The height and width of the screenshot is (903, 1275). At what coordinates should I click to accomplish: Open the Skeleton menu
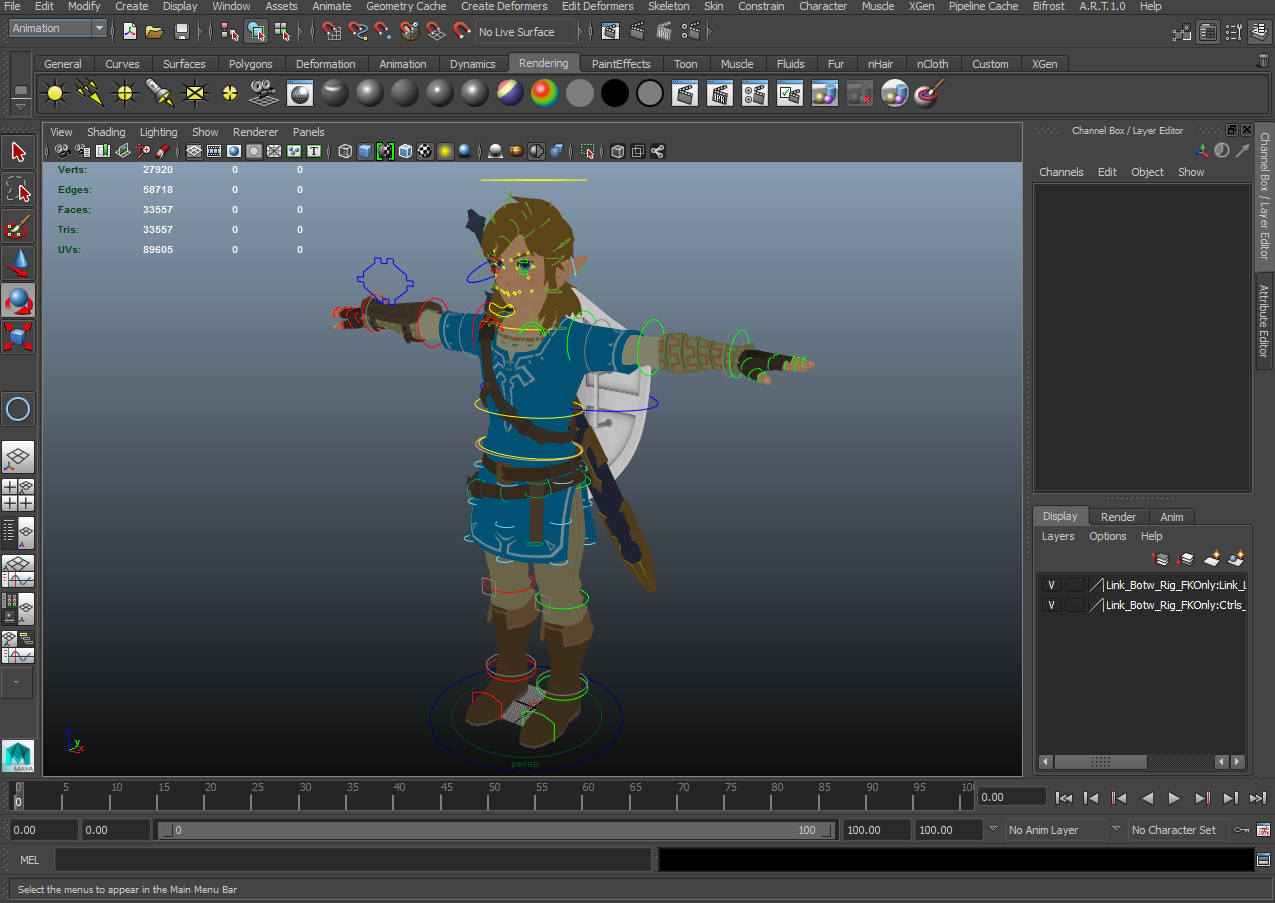pos(668,6)
